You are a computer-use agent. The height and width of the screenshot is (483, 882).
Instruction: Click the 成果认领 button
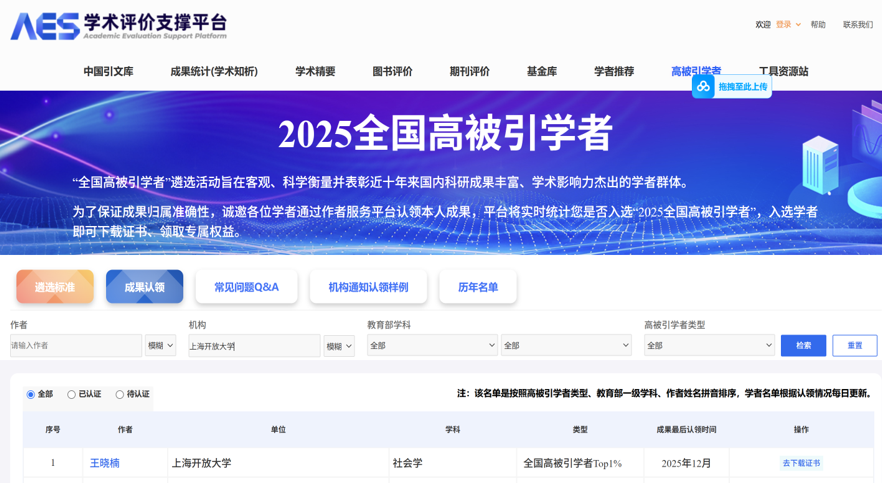click(144, 287)
